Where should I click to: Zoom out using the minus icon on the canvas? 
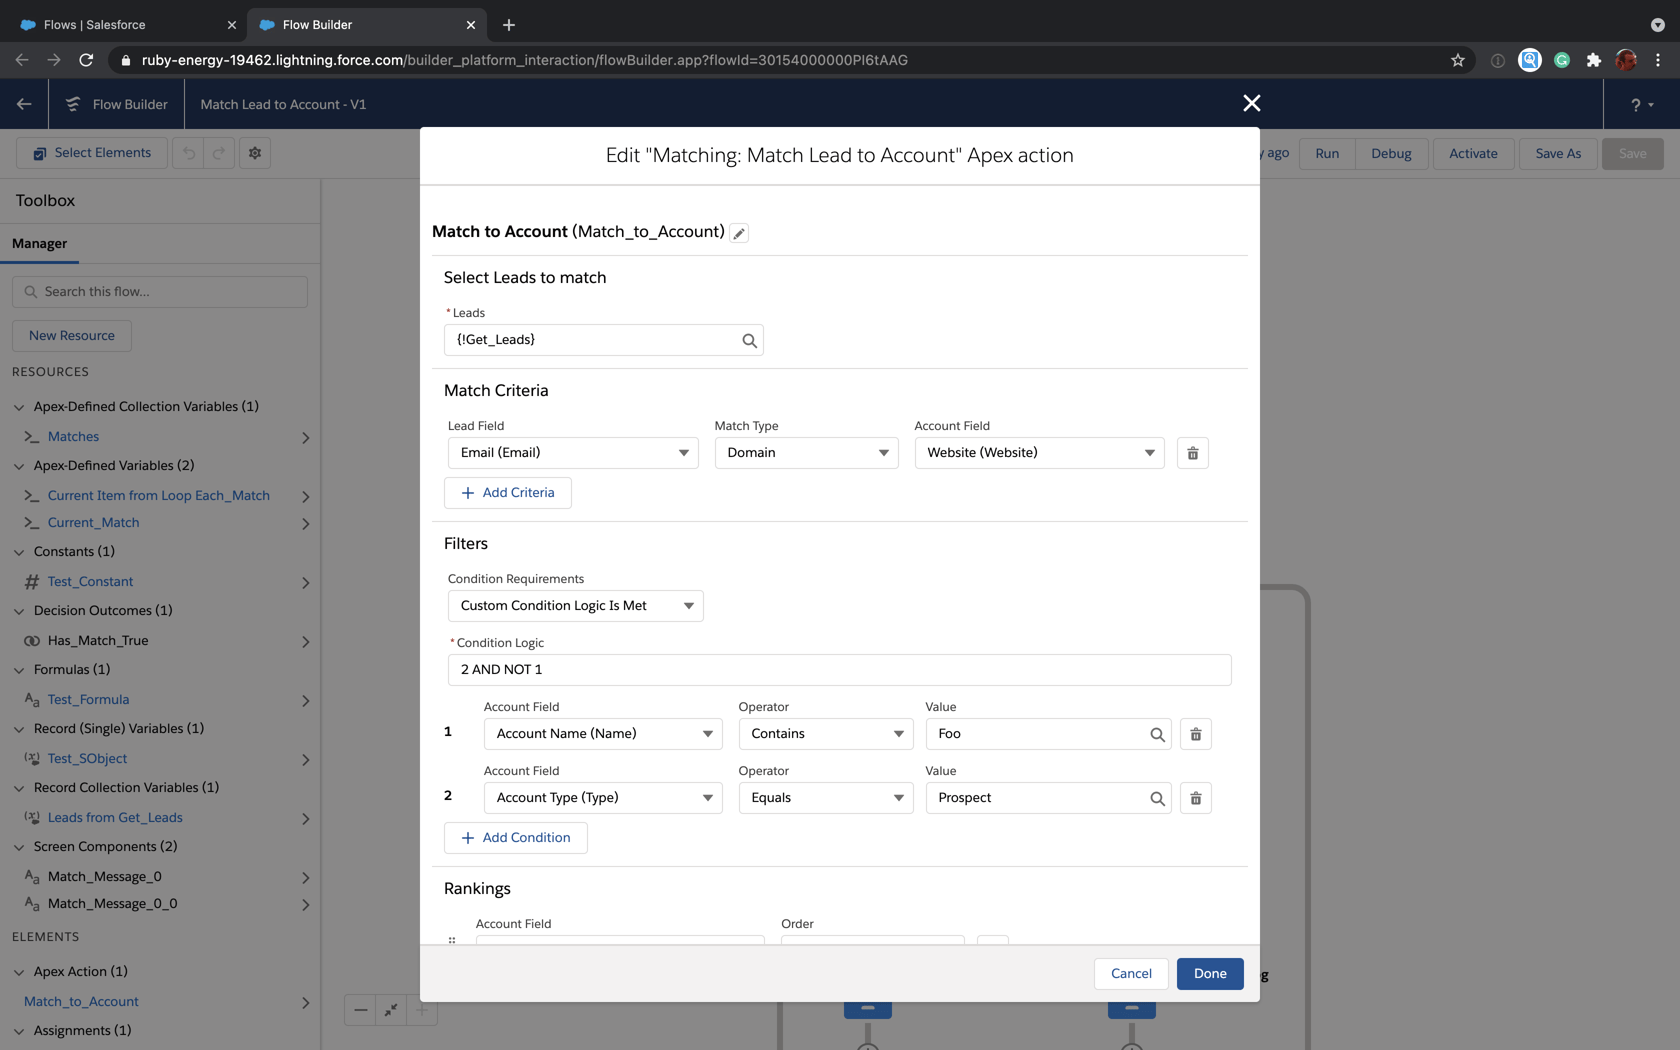[x=360, y=1010]
